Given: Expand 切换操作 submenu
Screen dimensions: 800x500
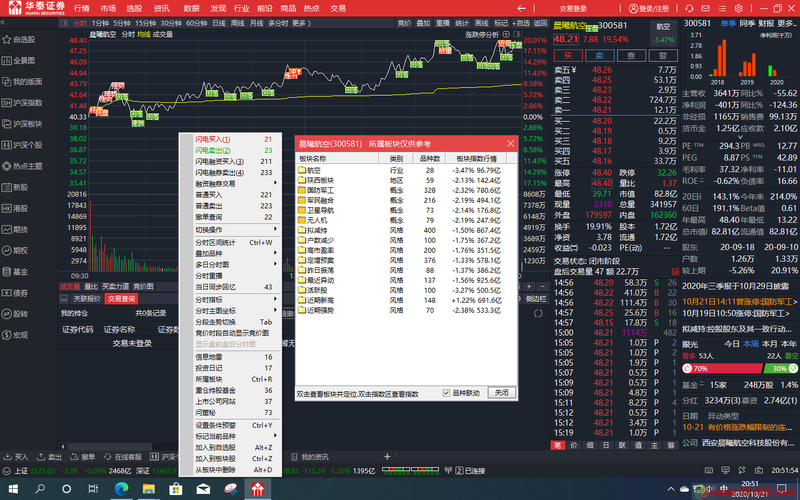Looking at the screenshot, I should (233, 230).
